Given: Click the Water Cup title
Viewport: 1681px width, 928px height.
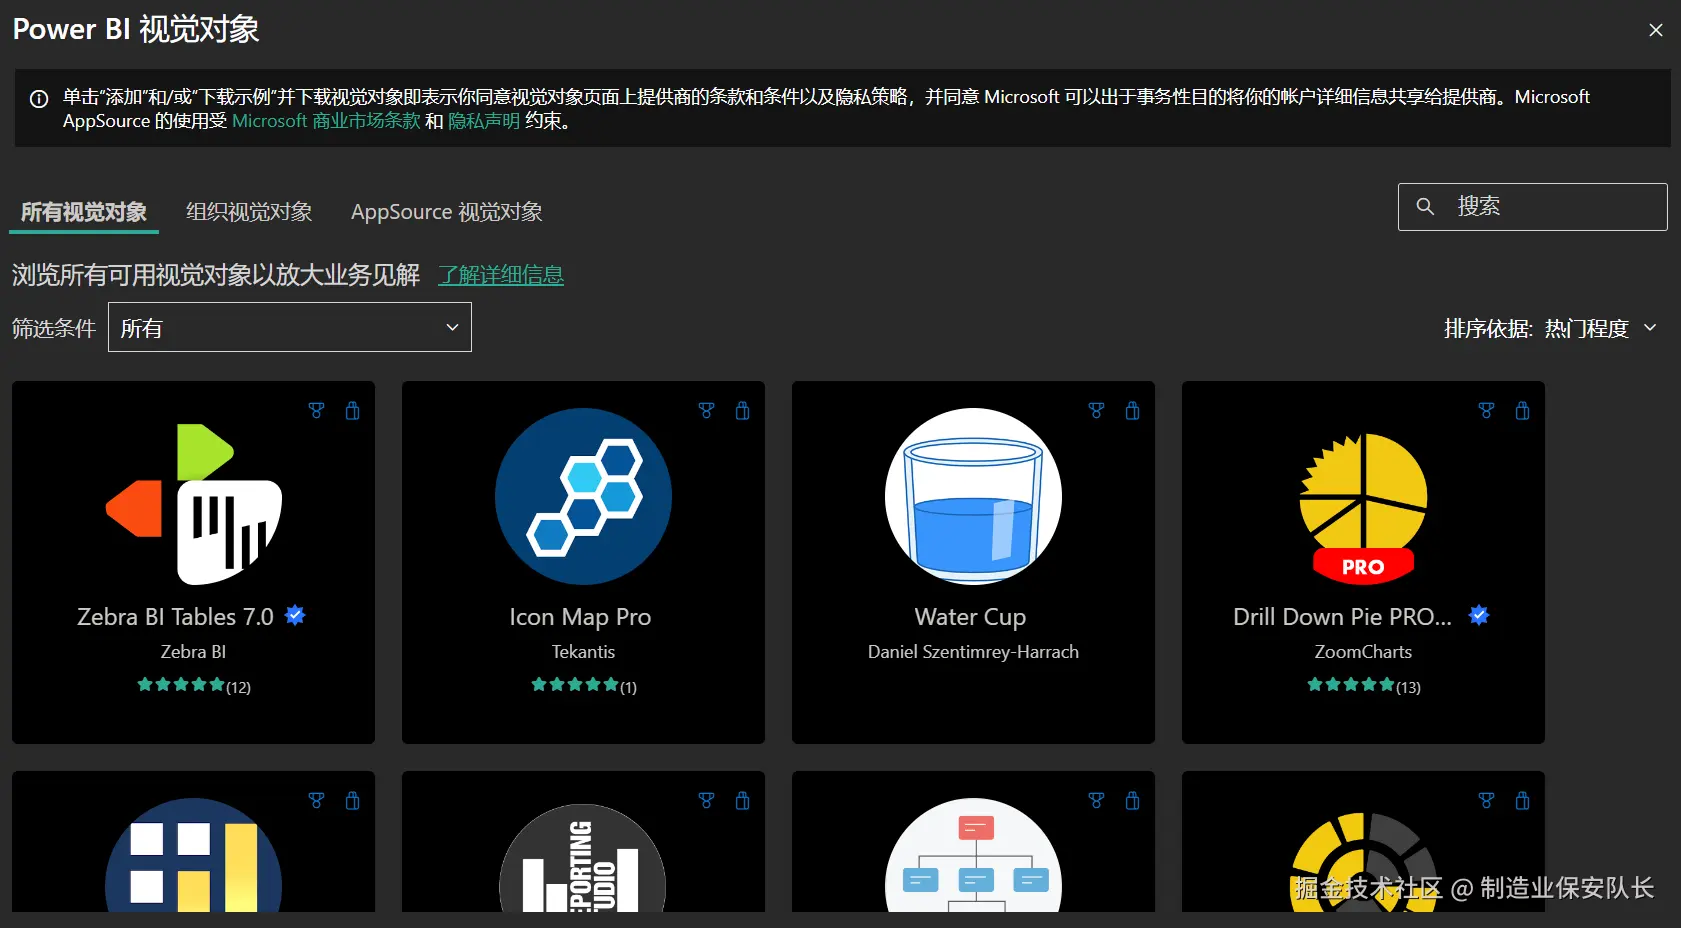Looking at the screenshot, I should tap(970, 617).
